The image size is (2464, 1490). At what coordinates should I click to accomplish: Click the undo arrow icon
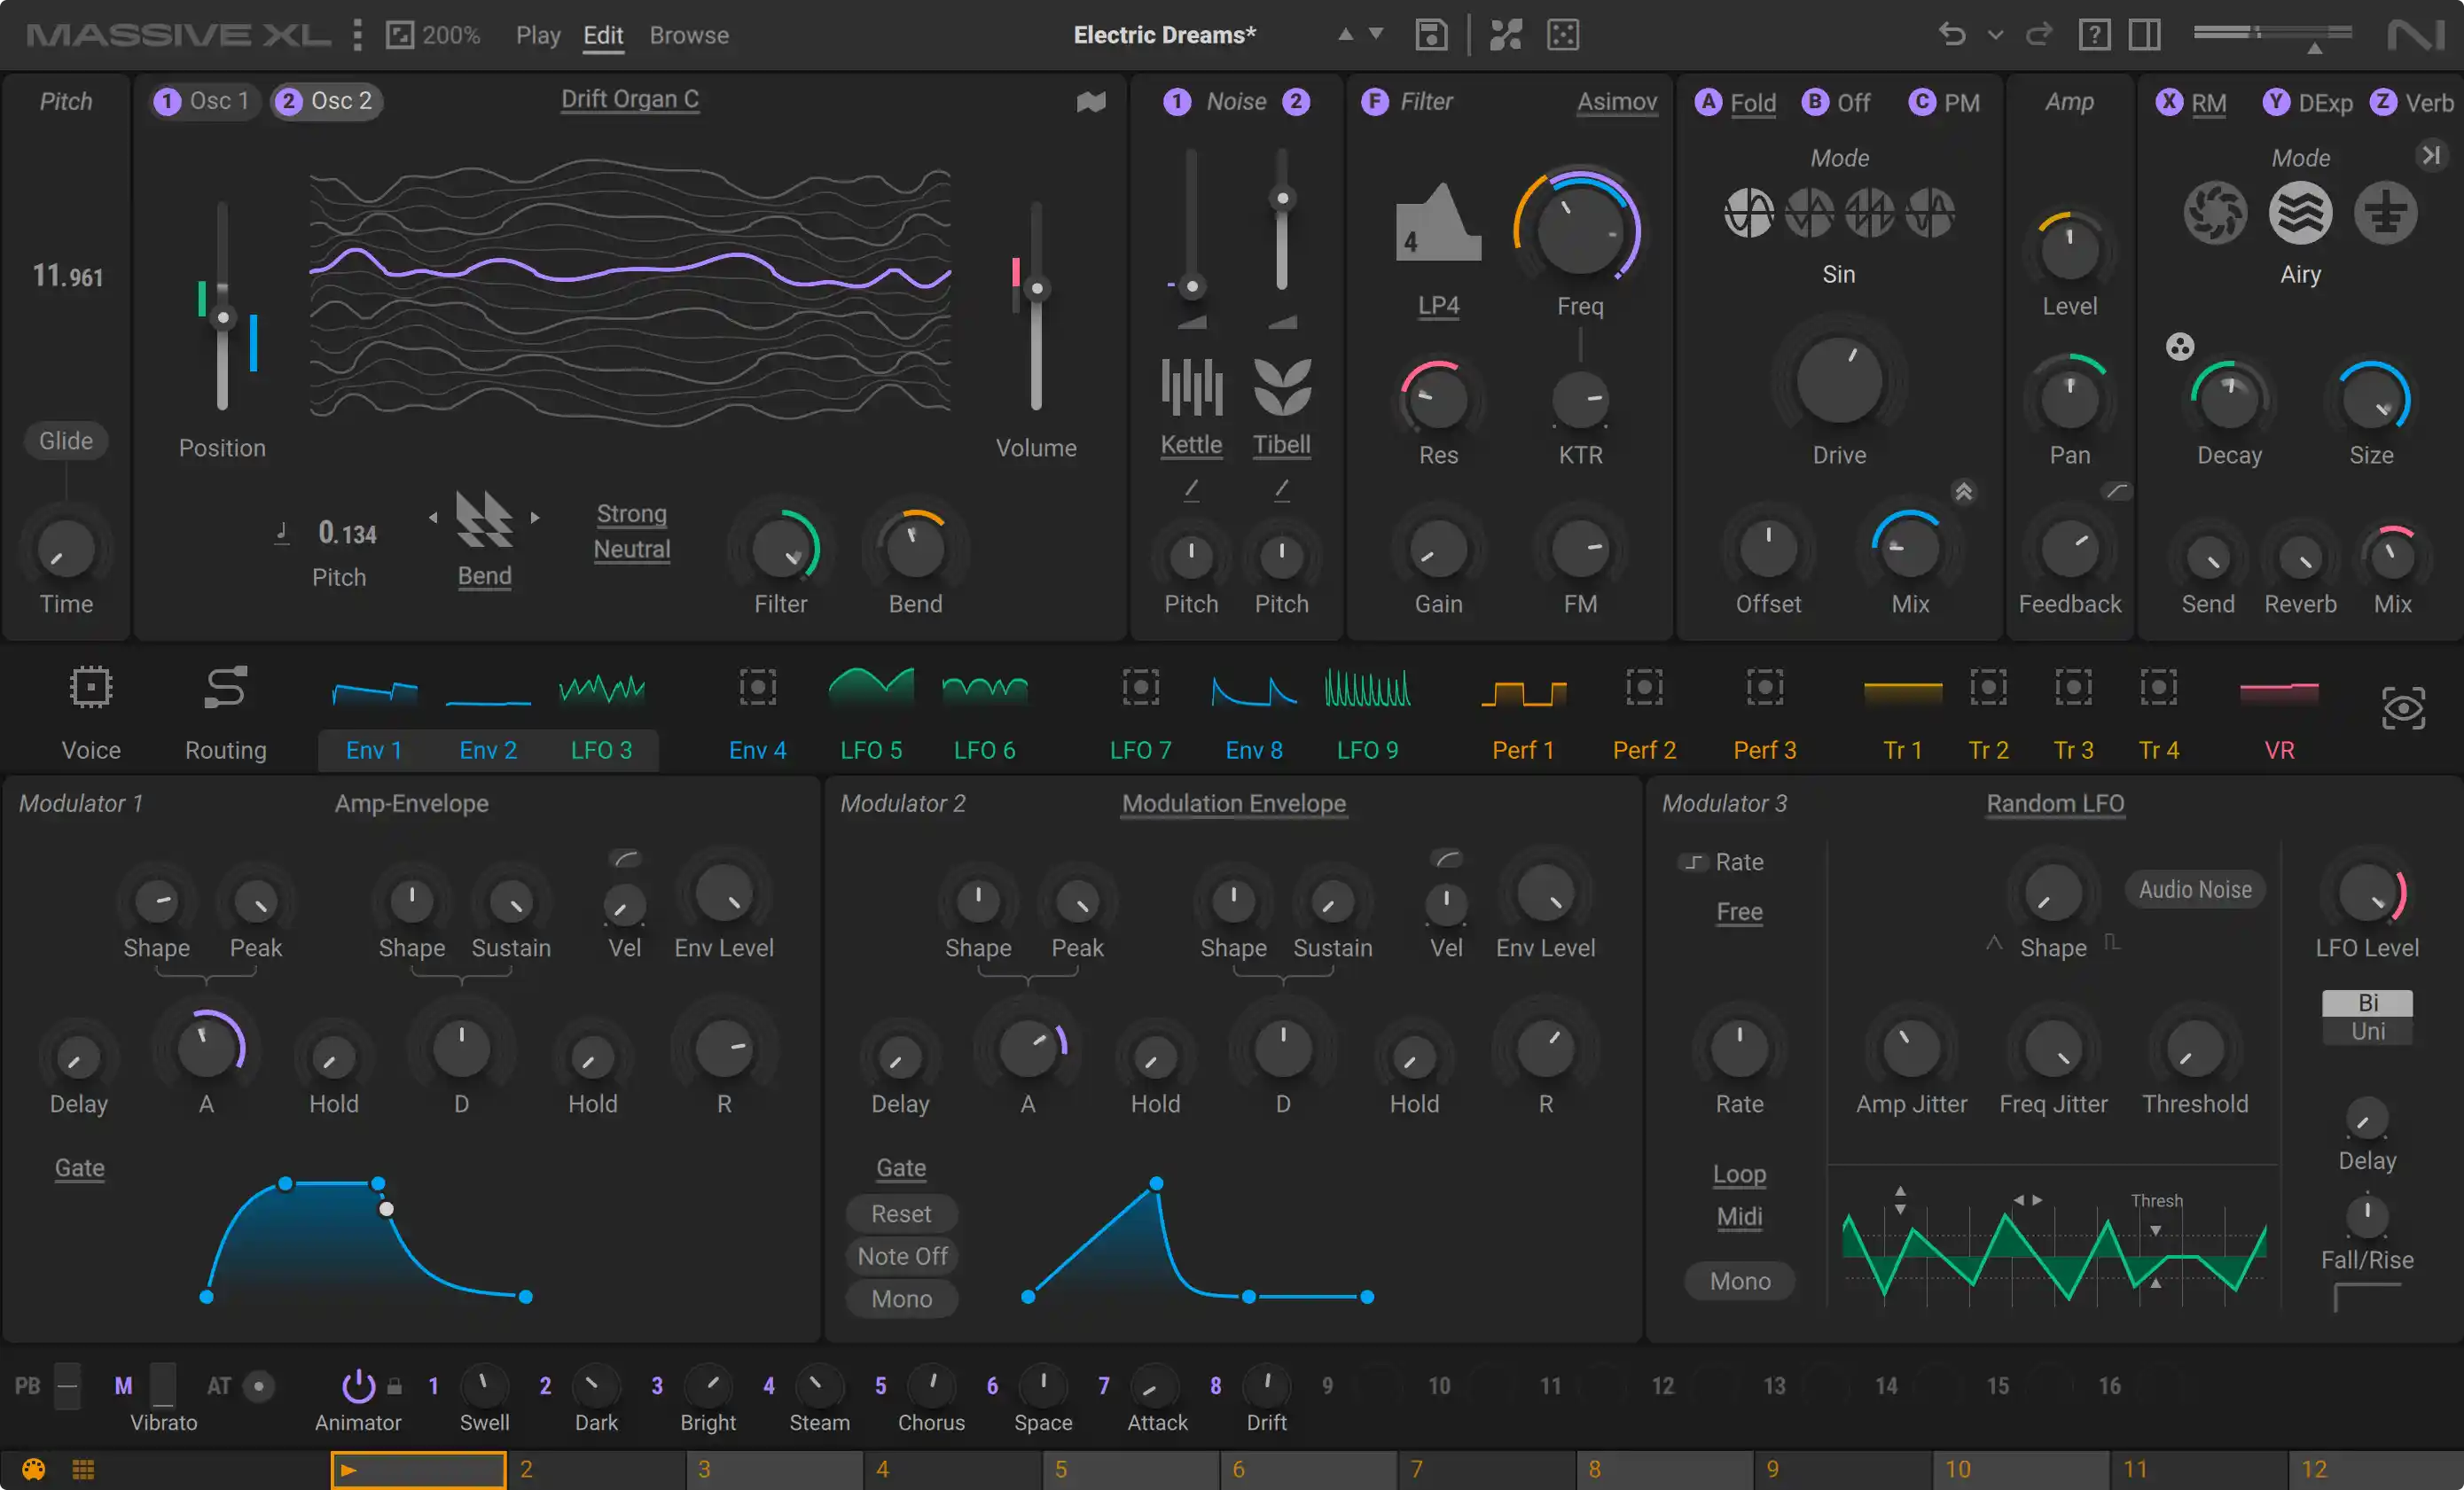coord(1951,35)
